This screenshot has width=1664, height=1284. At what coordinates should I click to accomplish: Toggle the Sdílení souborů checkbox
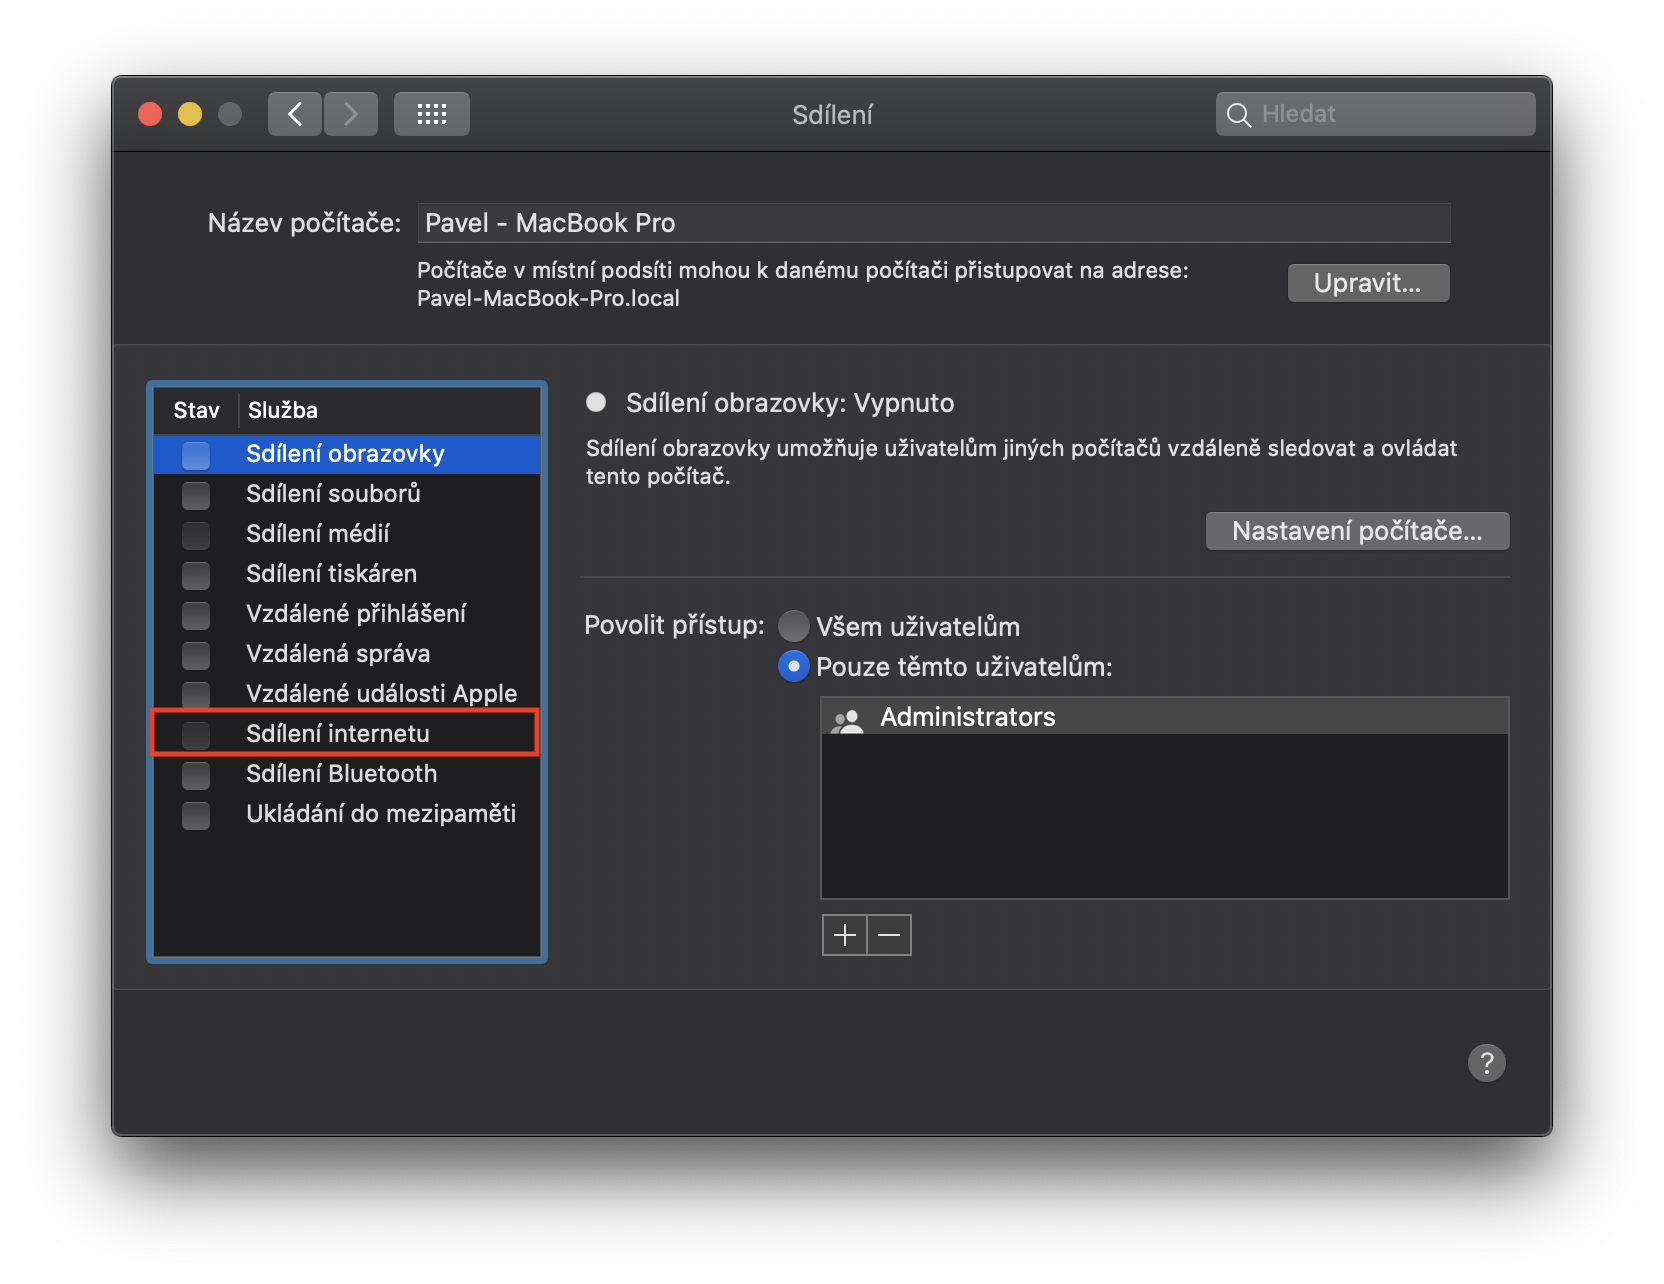point(196,495)
